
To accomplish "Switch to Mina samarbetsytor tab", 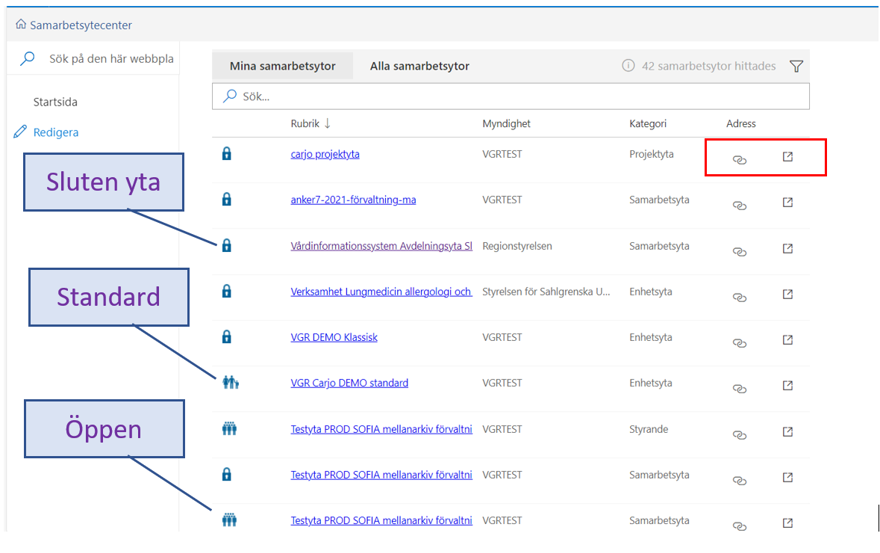I will 282,66.
